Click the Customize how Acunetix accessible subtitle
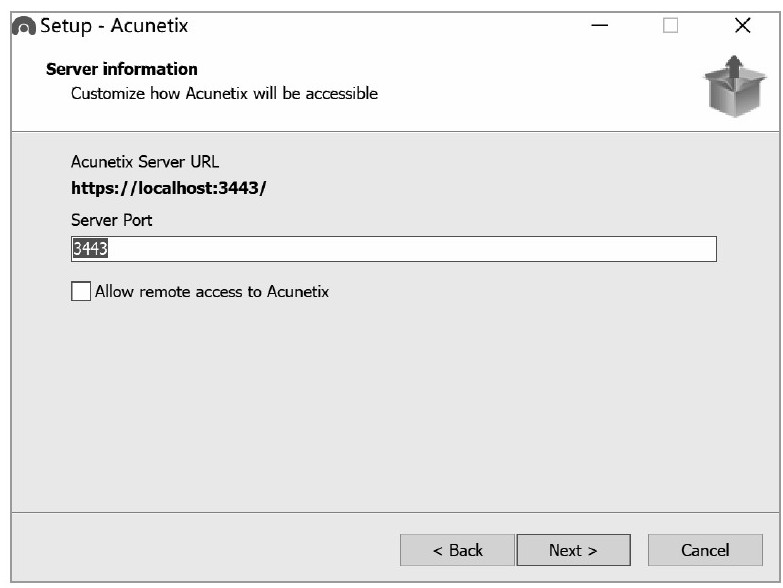 224,93
